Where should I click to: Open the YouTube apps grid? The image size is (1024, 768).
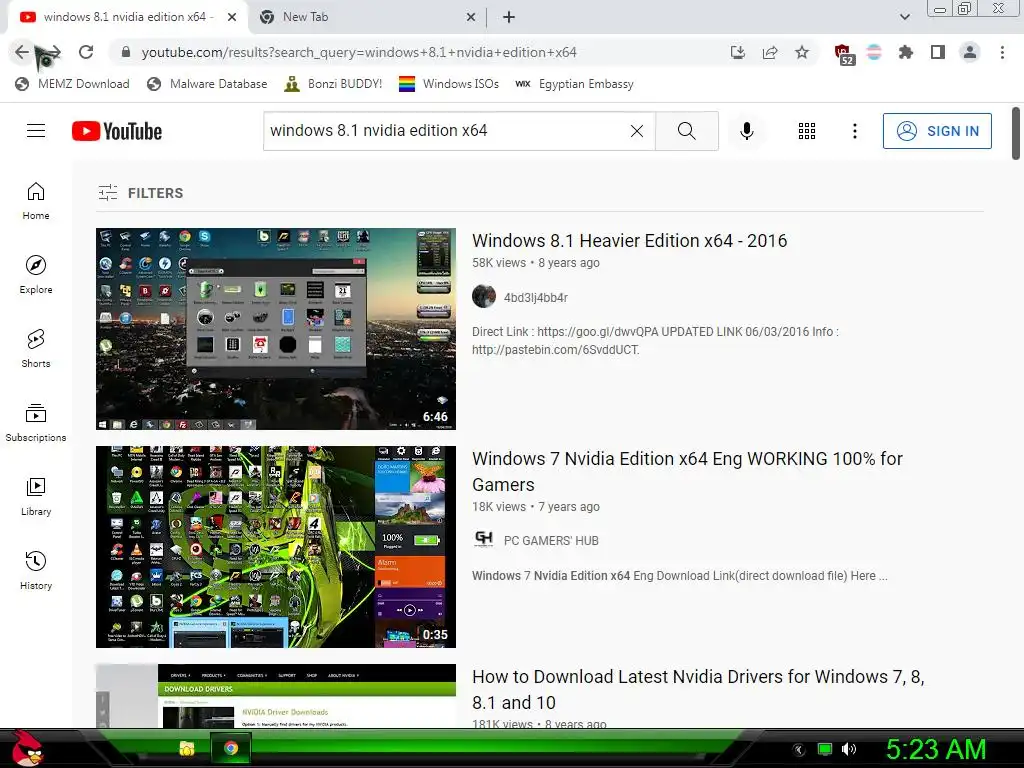[807, 131]
